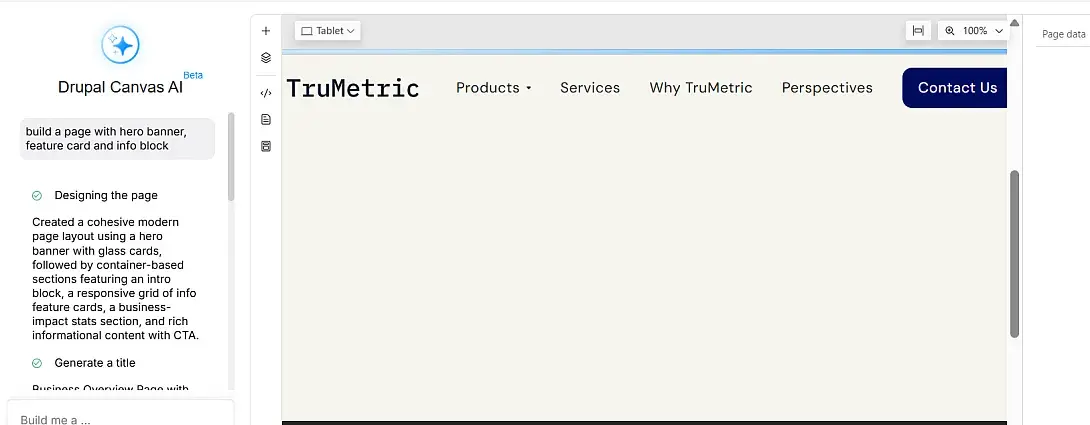
Task: Click the Generate a title step text
Action: (x=95, y=363)
